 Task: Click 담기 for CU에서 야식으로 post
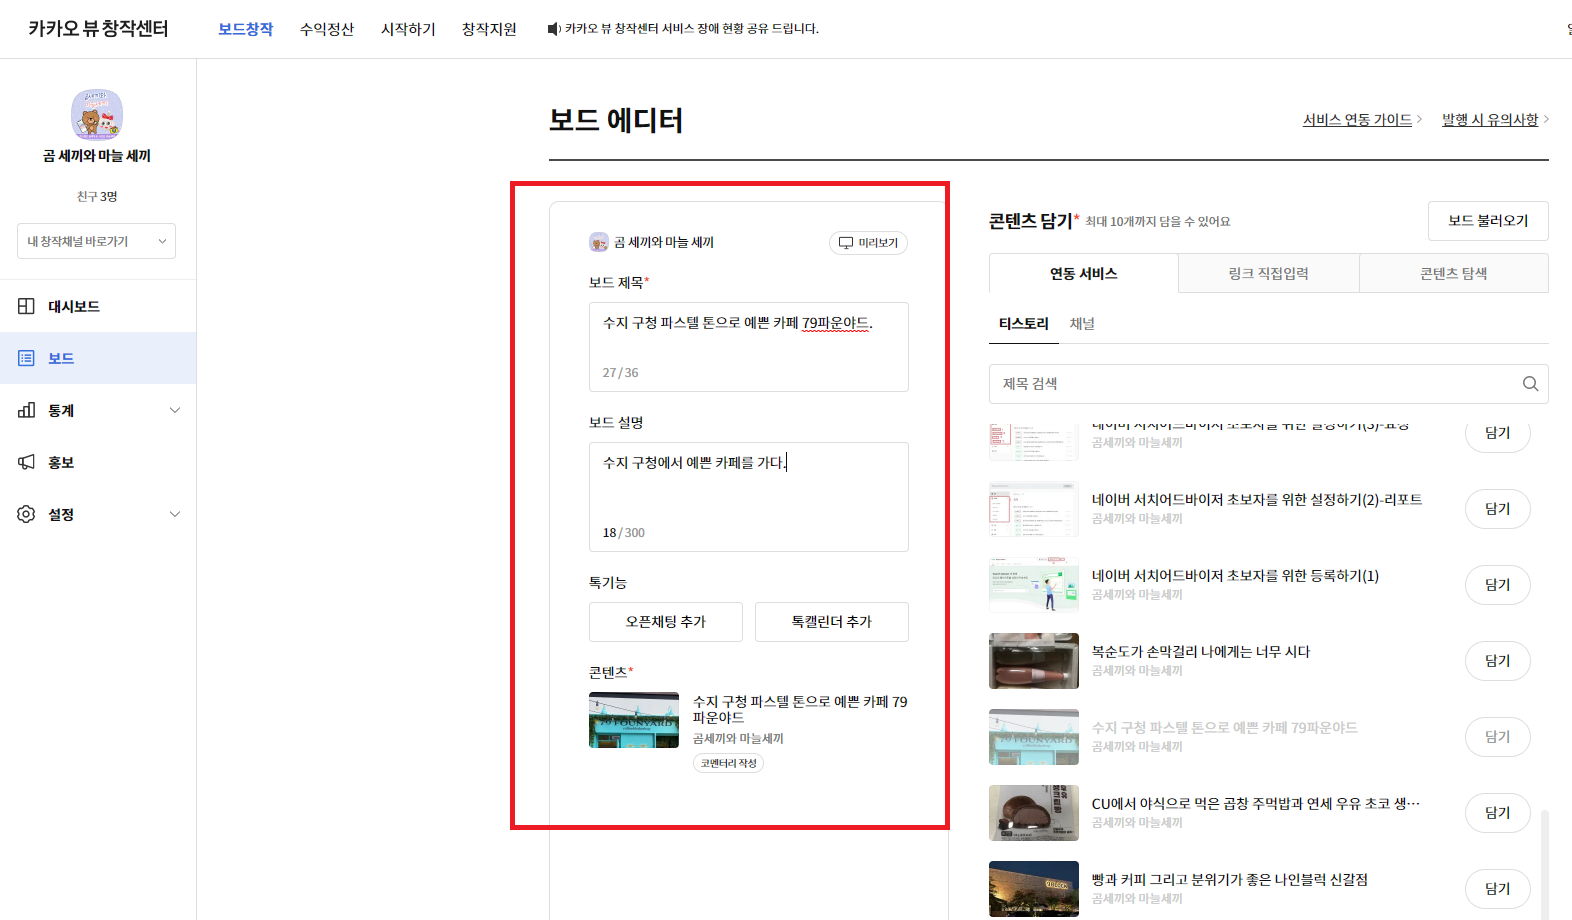pos(1498,813)
